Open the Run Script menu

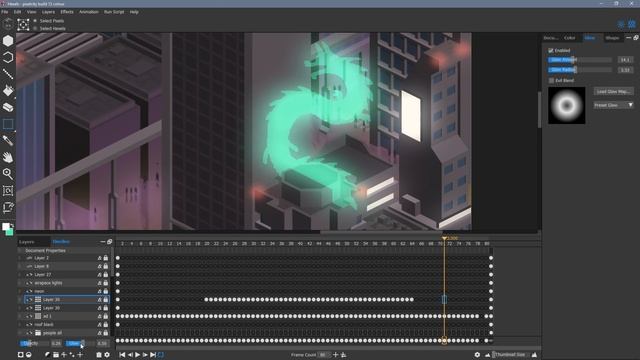click(x=114, y=12)
